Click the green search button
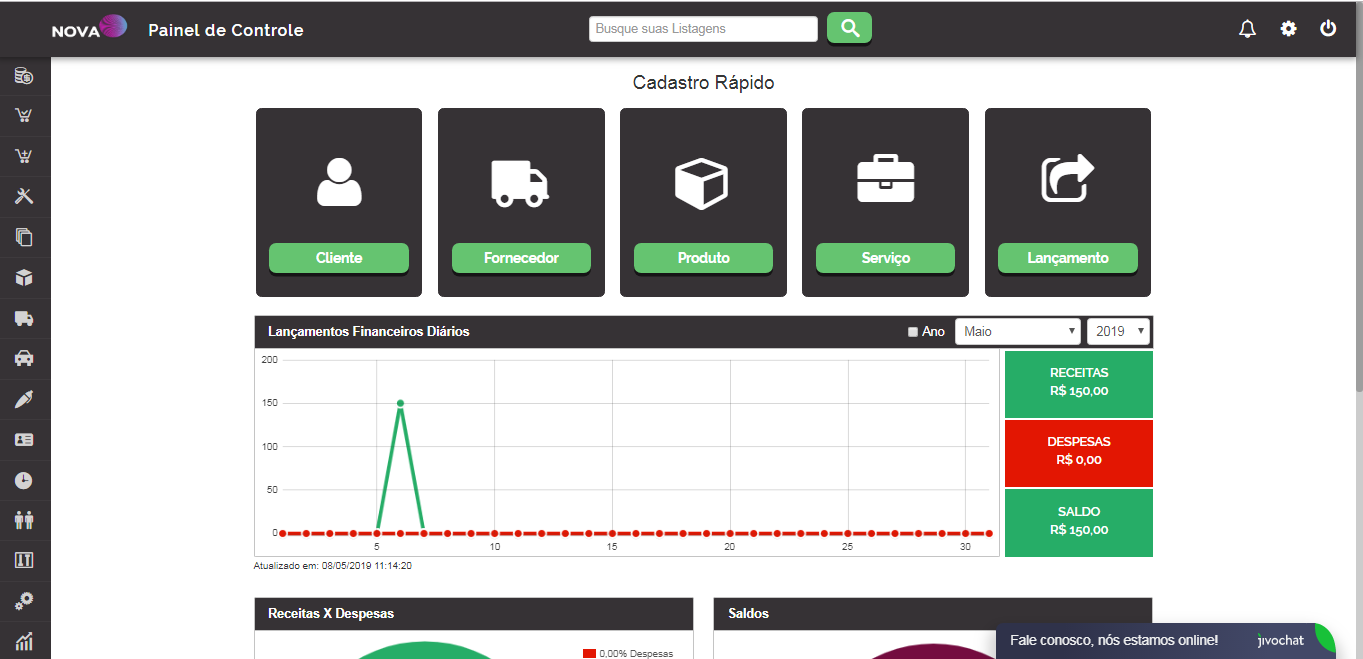Viewport: 1363px width, 659px height. pyautogui.click(x=849, y=28)
